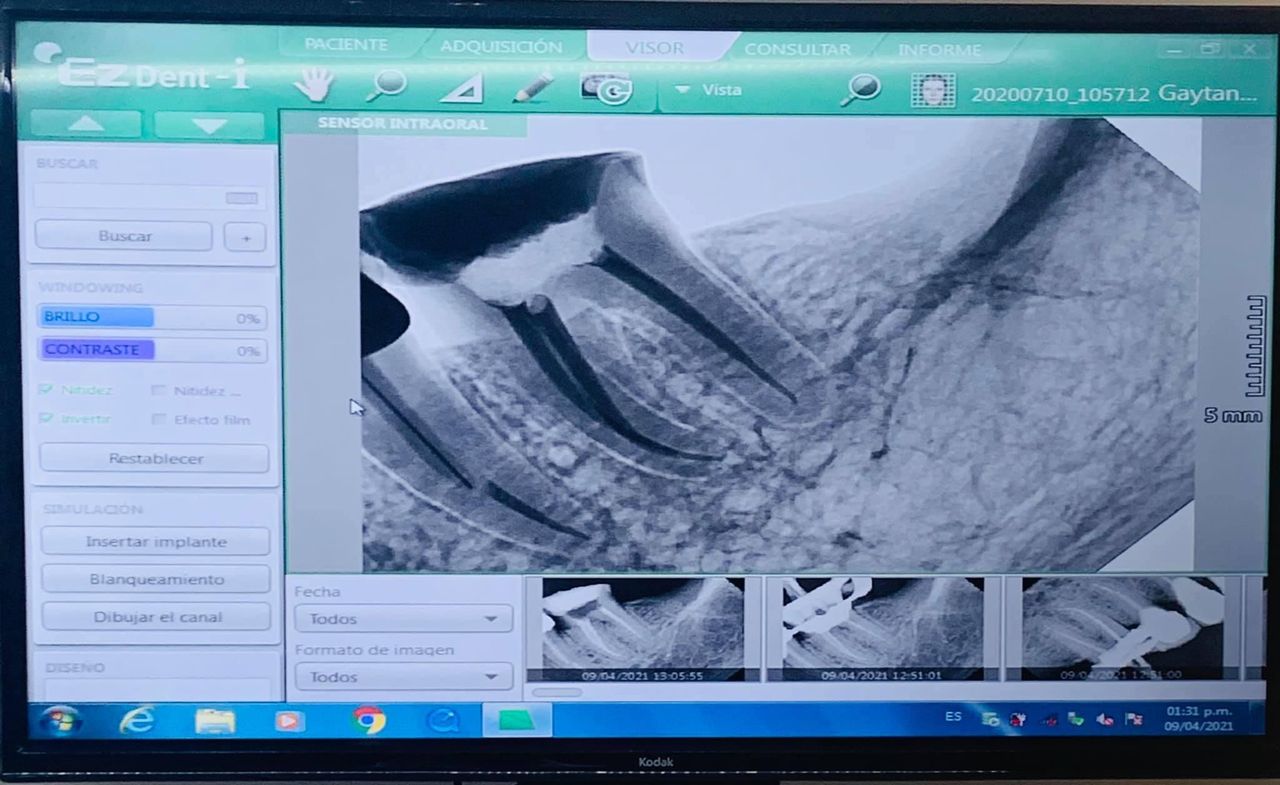
Task: Click the Insertar implante button
Action: point(155,542)
